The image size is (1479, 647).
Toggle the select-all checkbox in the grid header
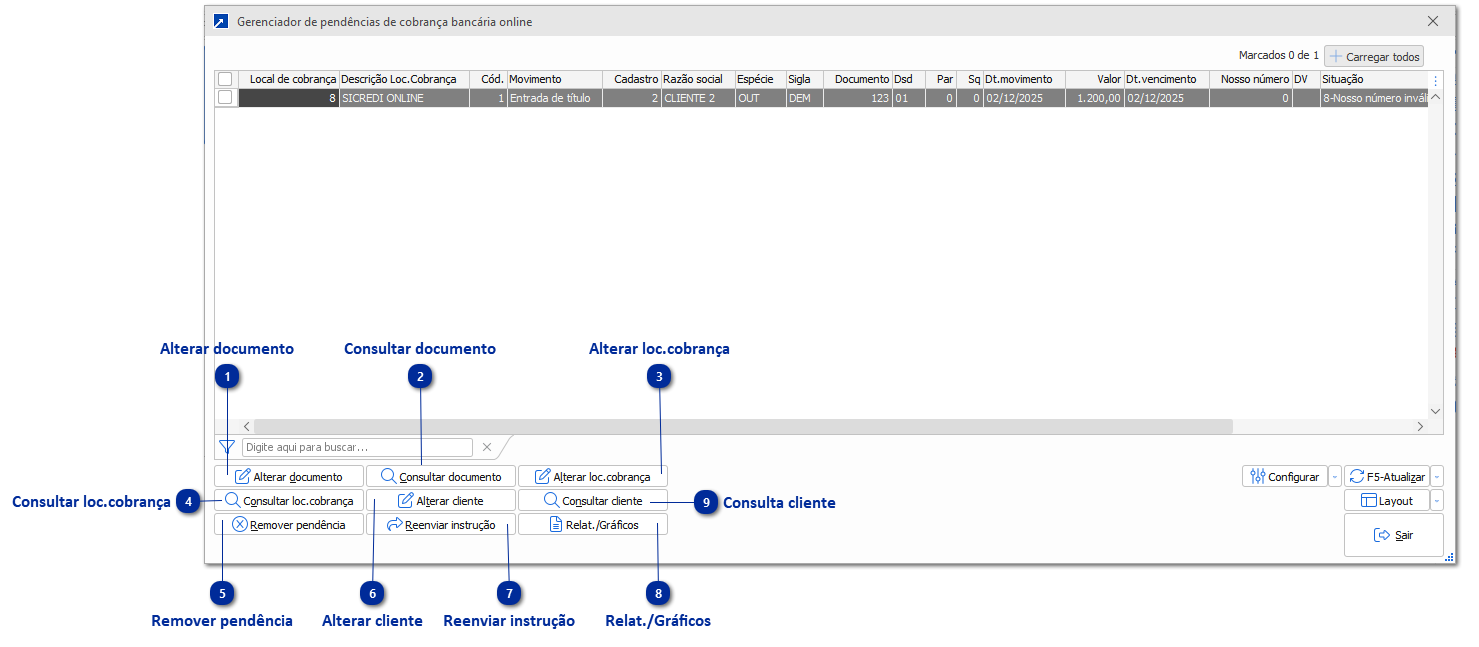(226, 79)
